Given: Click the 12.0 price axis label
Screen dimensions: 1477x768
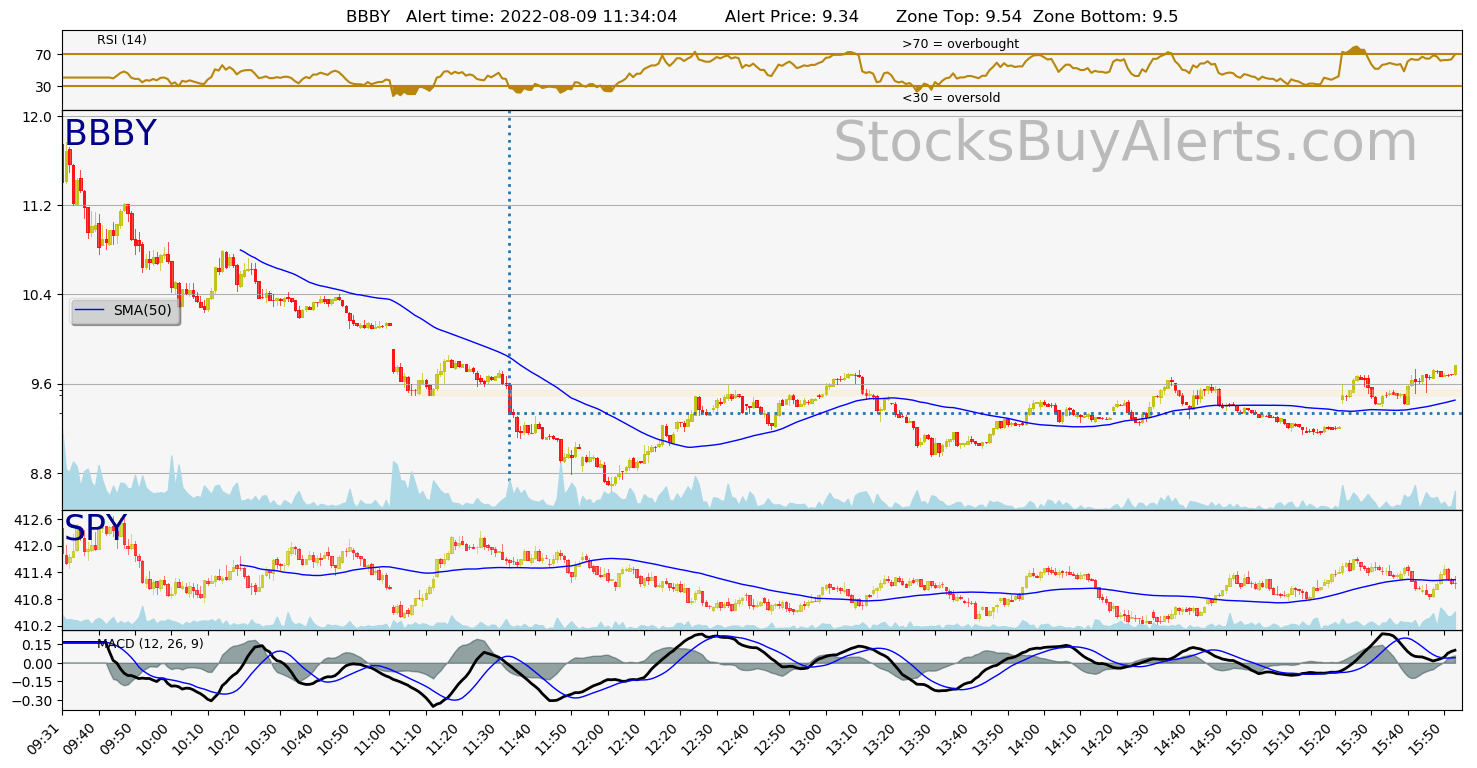Looking at the screenshot, I should (x=38, y=117).
